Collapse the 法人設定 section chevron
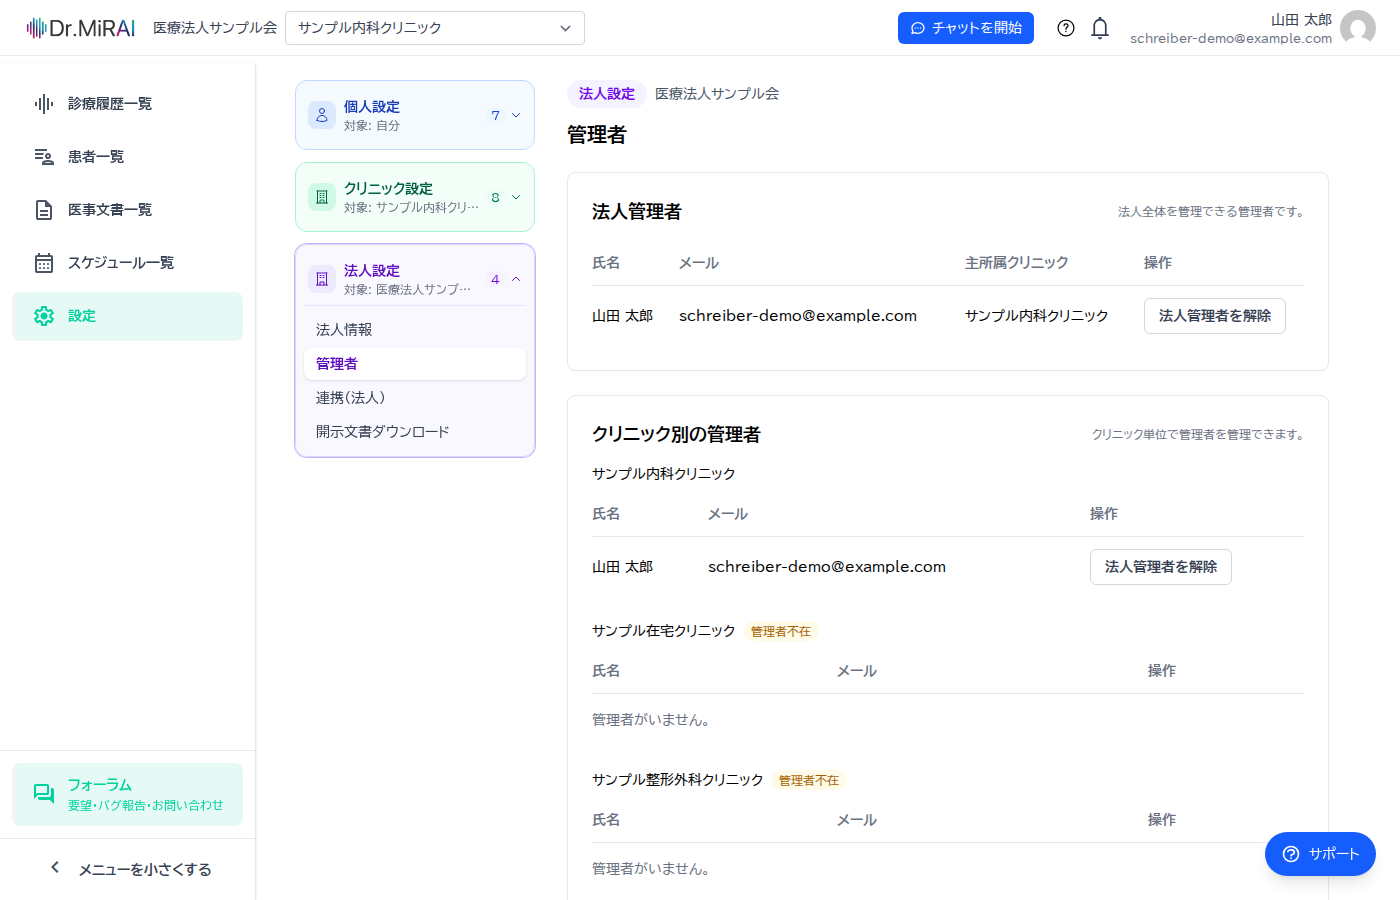Viewport: 1400px width, 900px height. 516,279
